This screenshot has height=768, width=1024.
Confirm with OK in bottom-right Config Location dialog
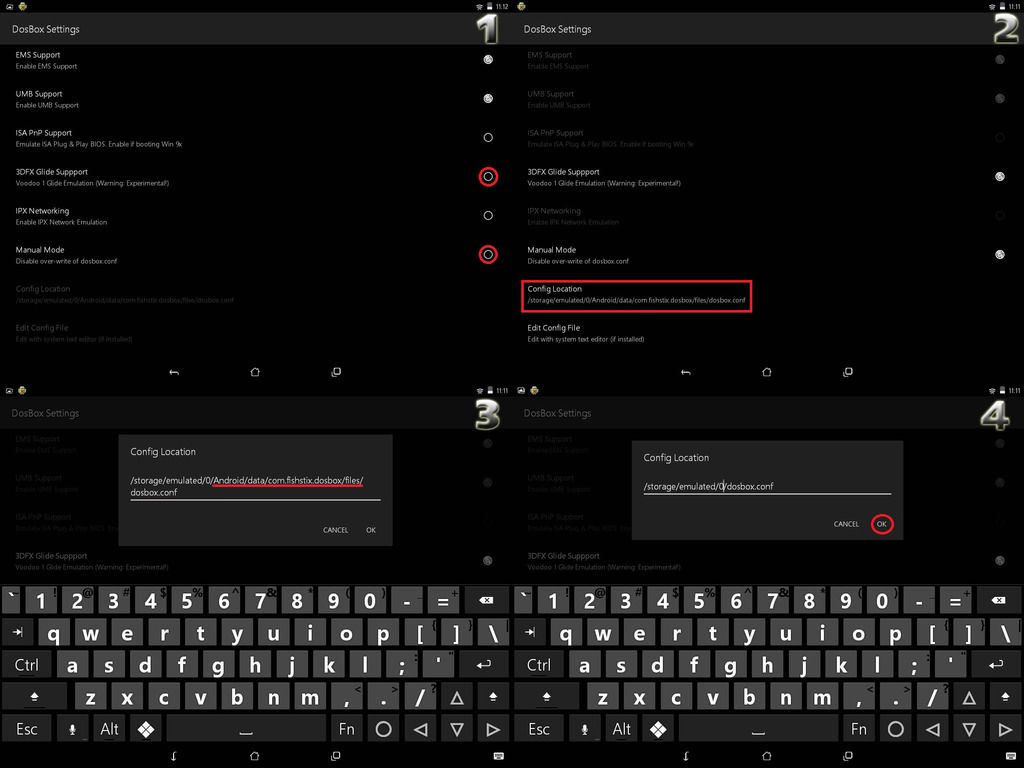click(882, 524)
